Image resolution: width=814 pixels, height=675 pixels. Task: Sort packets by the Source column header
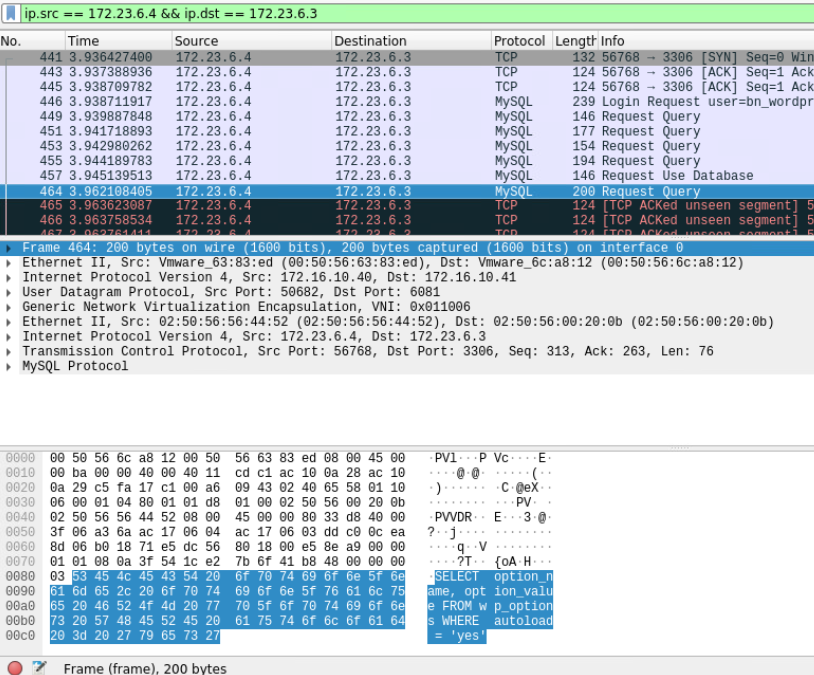(x=251, y=41)
